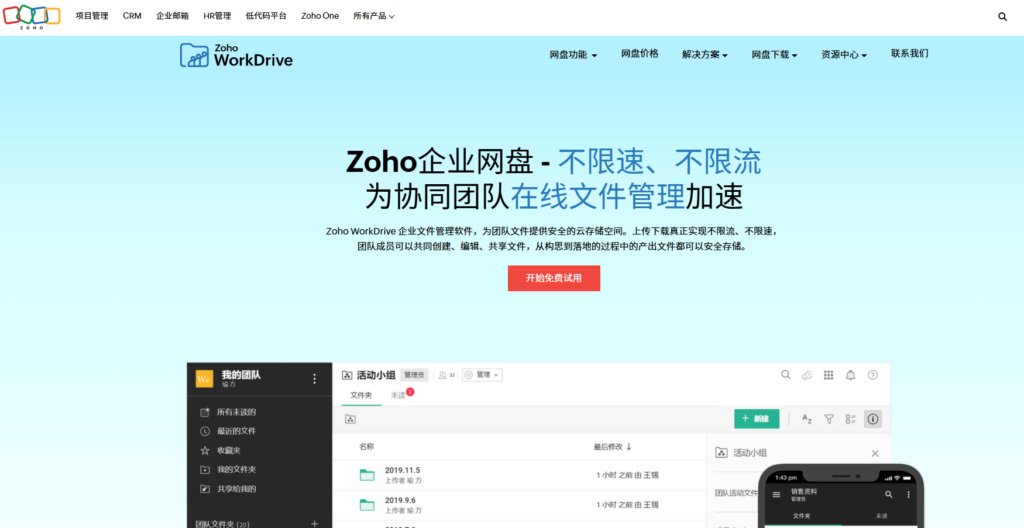Go to 联系我们 page
This screenshot has height=528, width=1024.
909,54
